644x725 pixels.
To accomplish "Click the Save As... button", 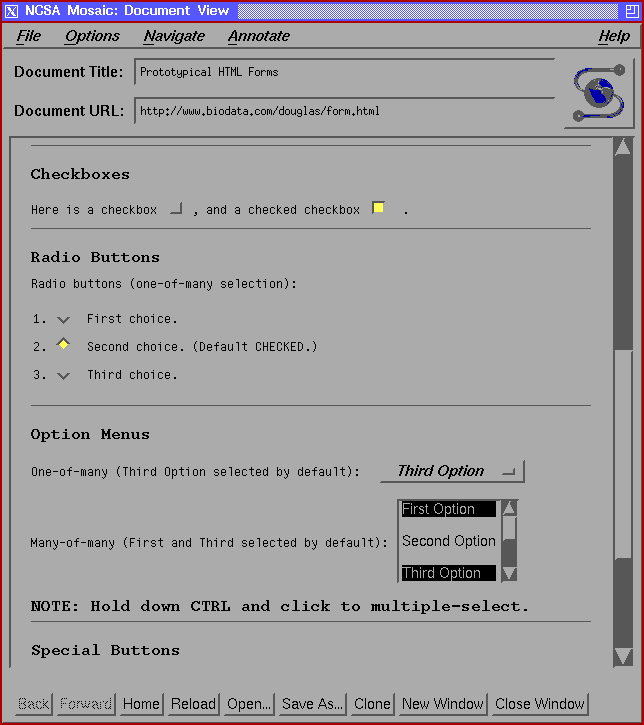I will (x=312, y=704).
